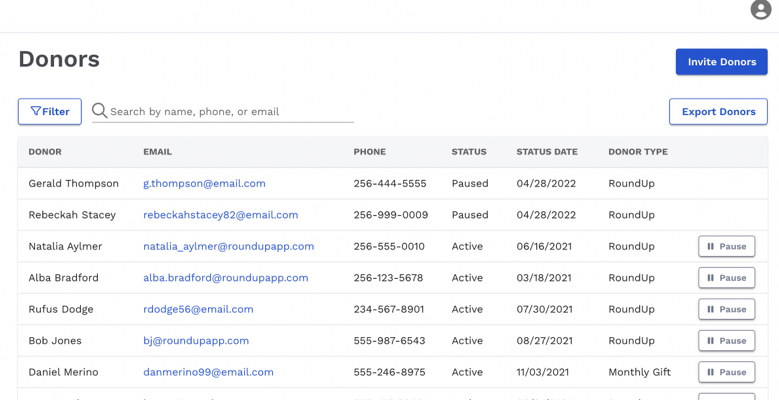Click the Export Donors button
The width and height of the screenshot is (779, 400).
point(718,112)
